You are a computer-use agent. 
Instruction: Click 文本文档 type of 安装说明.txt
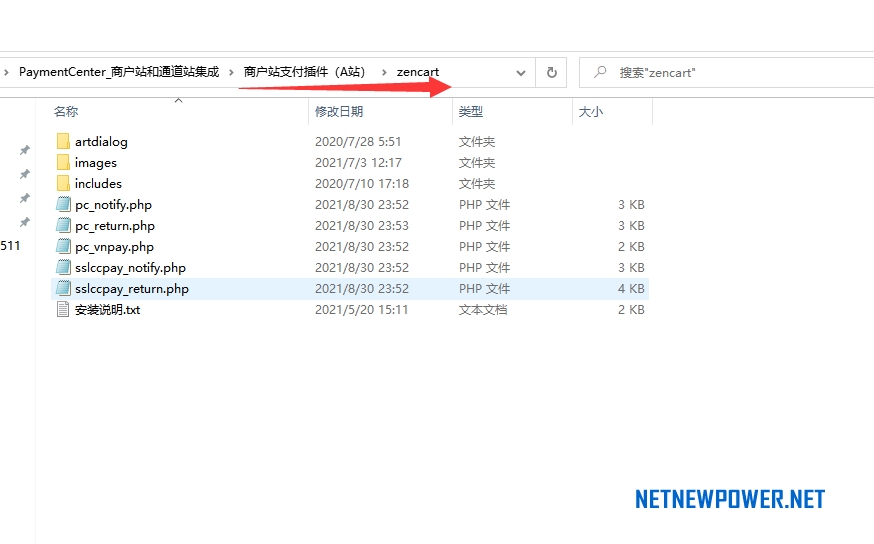point(483,310)
